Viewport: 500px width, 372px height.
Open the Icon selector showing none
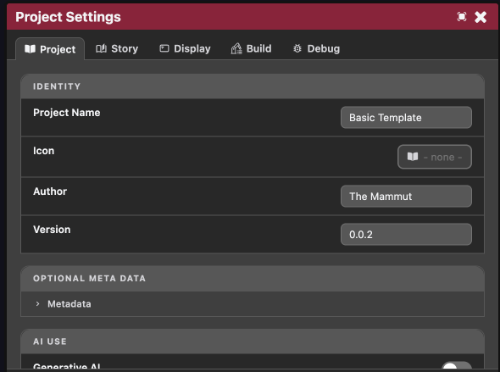tap(434, 157)
